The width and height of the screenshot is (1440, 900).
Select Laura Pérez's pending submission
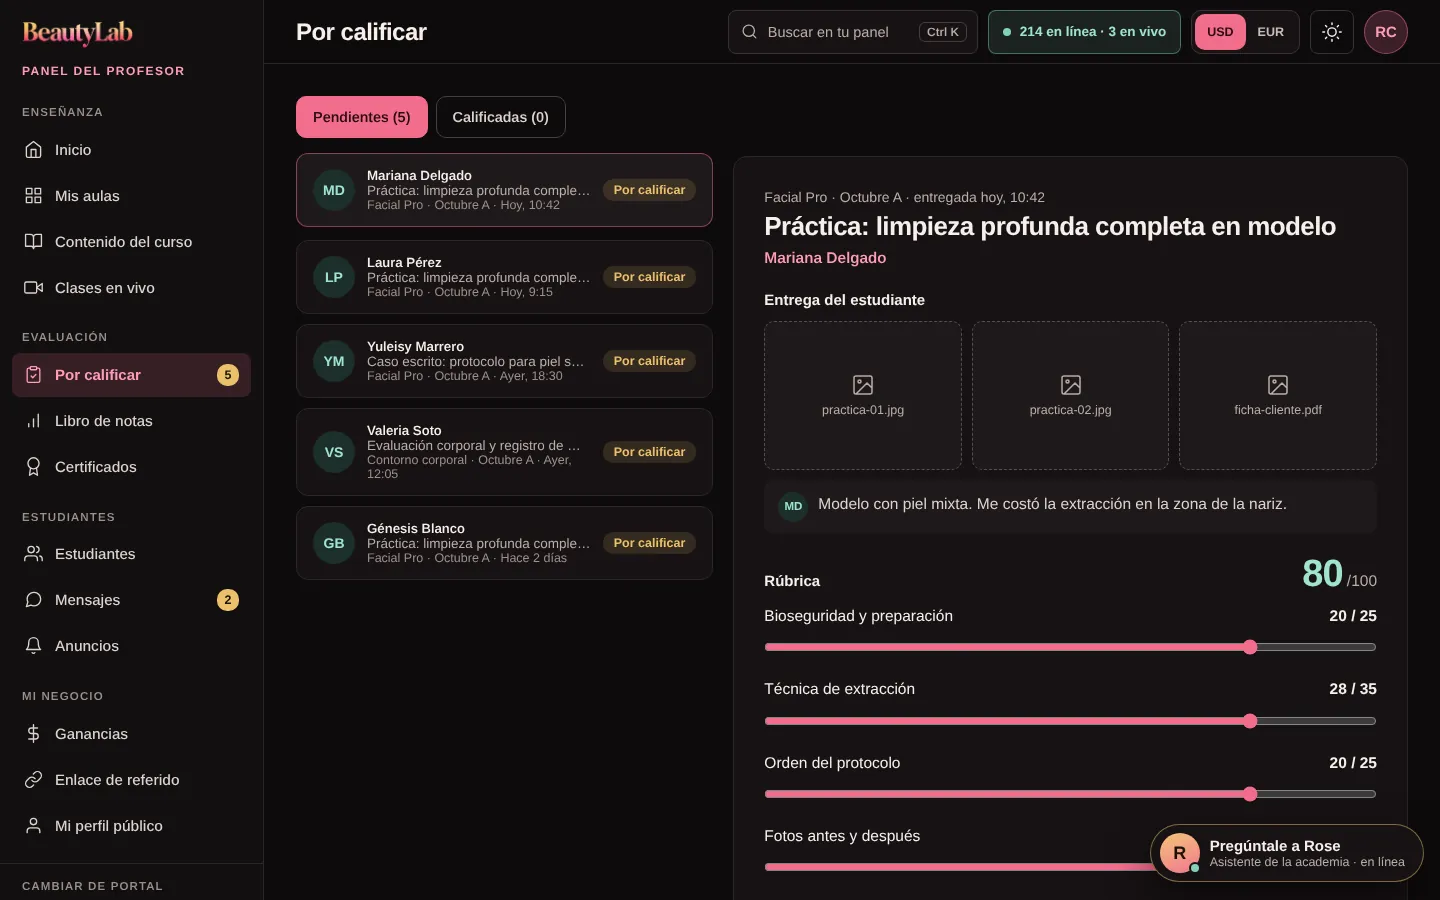click(x=504, y=277)
